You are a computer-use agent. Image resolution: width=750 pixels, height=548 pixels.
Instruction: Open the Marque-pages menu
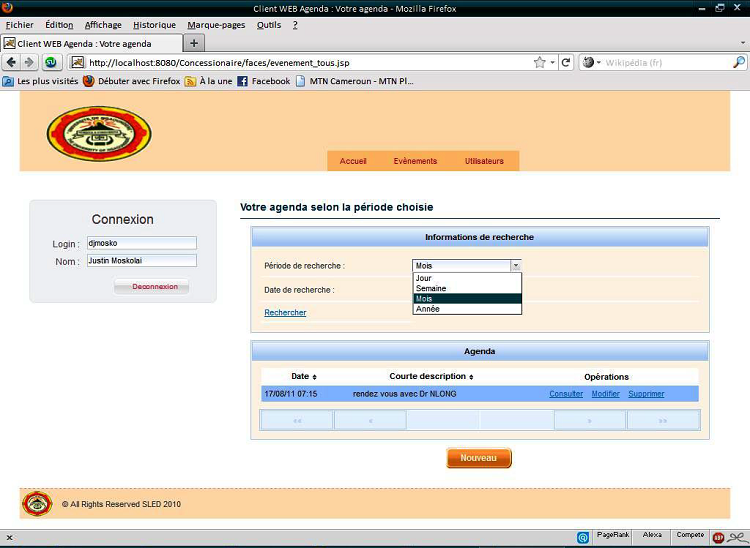[x=216, y=25]
